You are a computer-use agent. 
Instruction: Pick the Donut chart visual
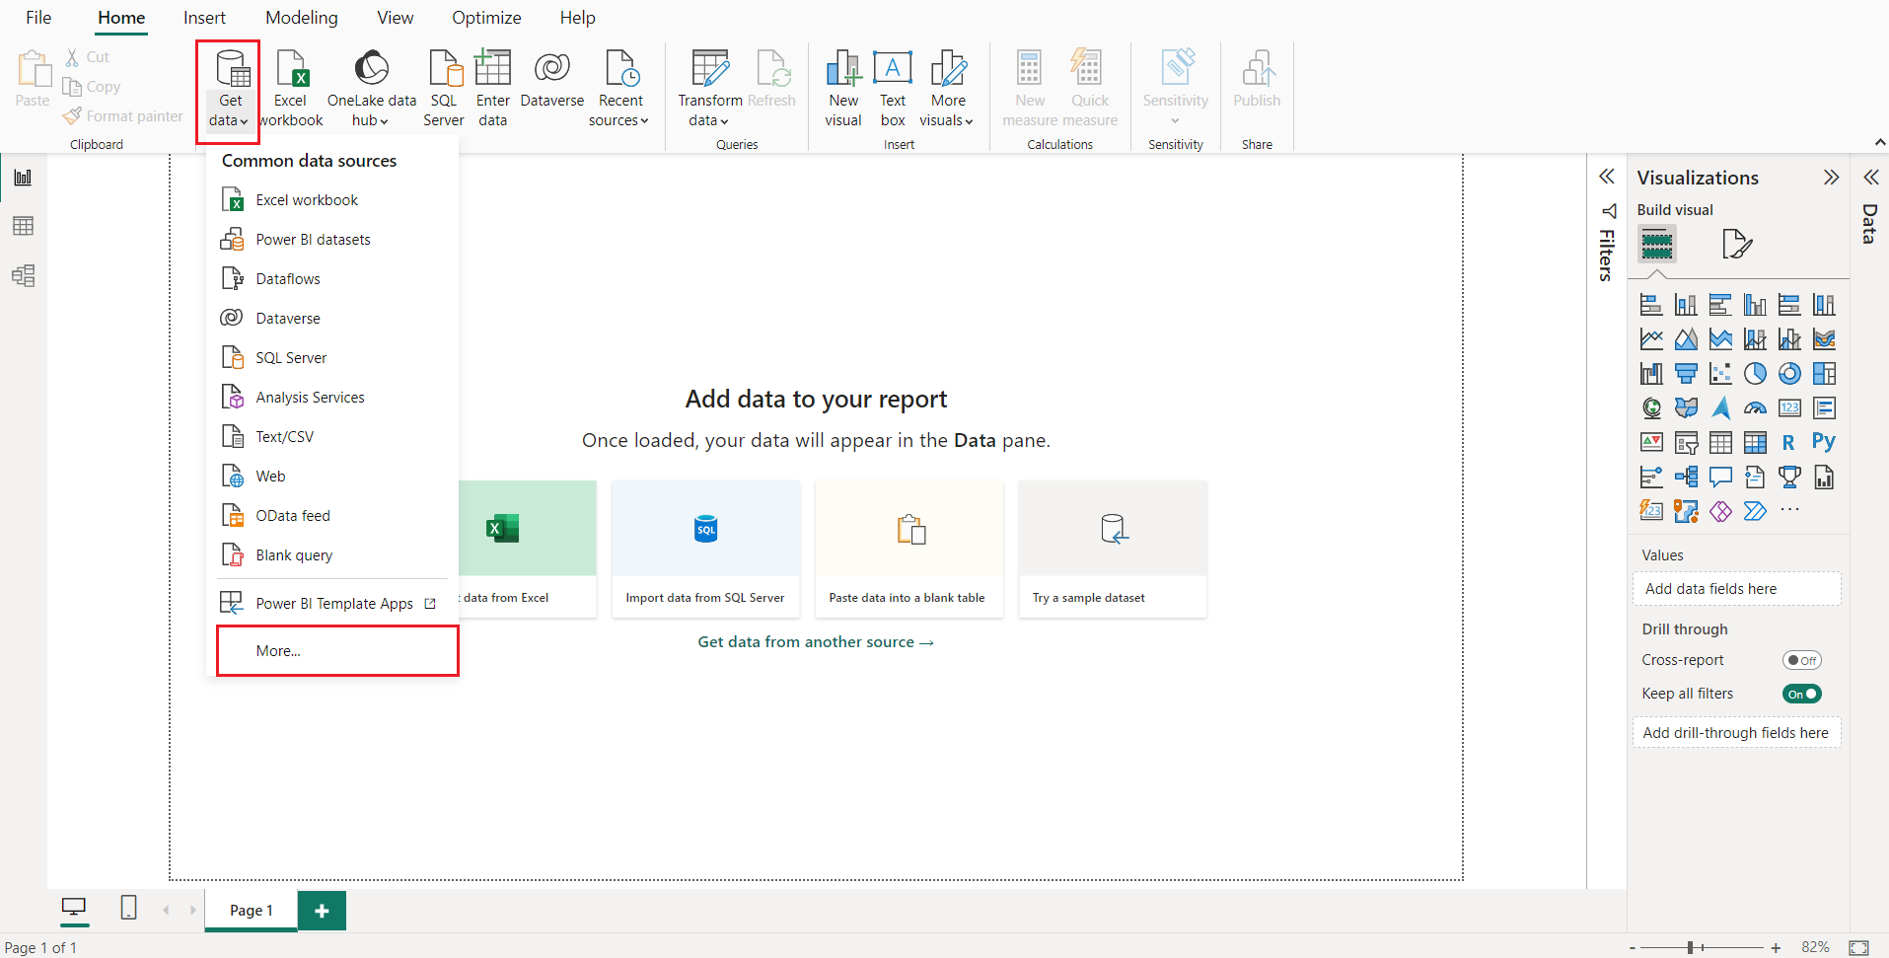point(1789,374)
